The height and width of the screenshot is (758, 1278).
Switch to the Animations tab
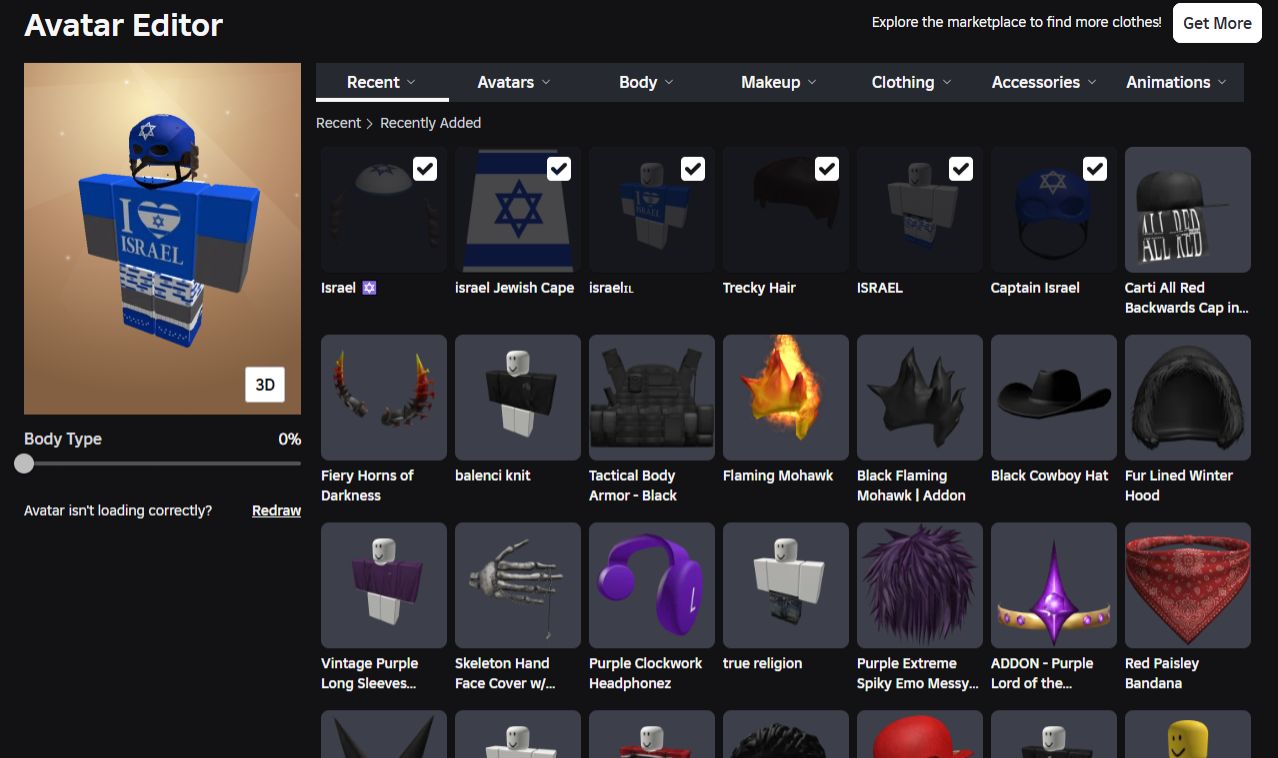point(1177,82)
